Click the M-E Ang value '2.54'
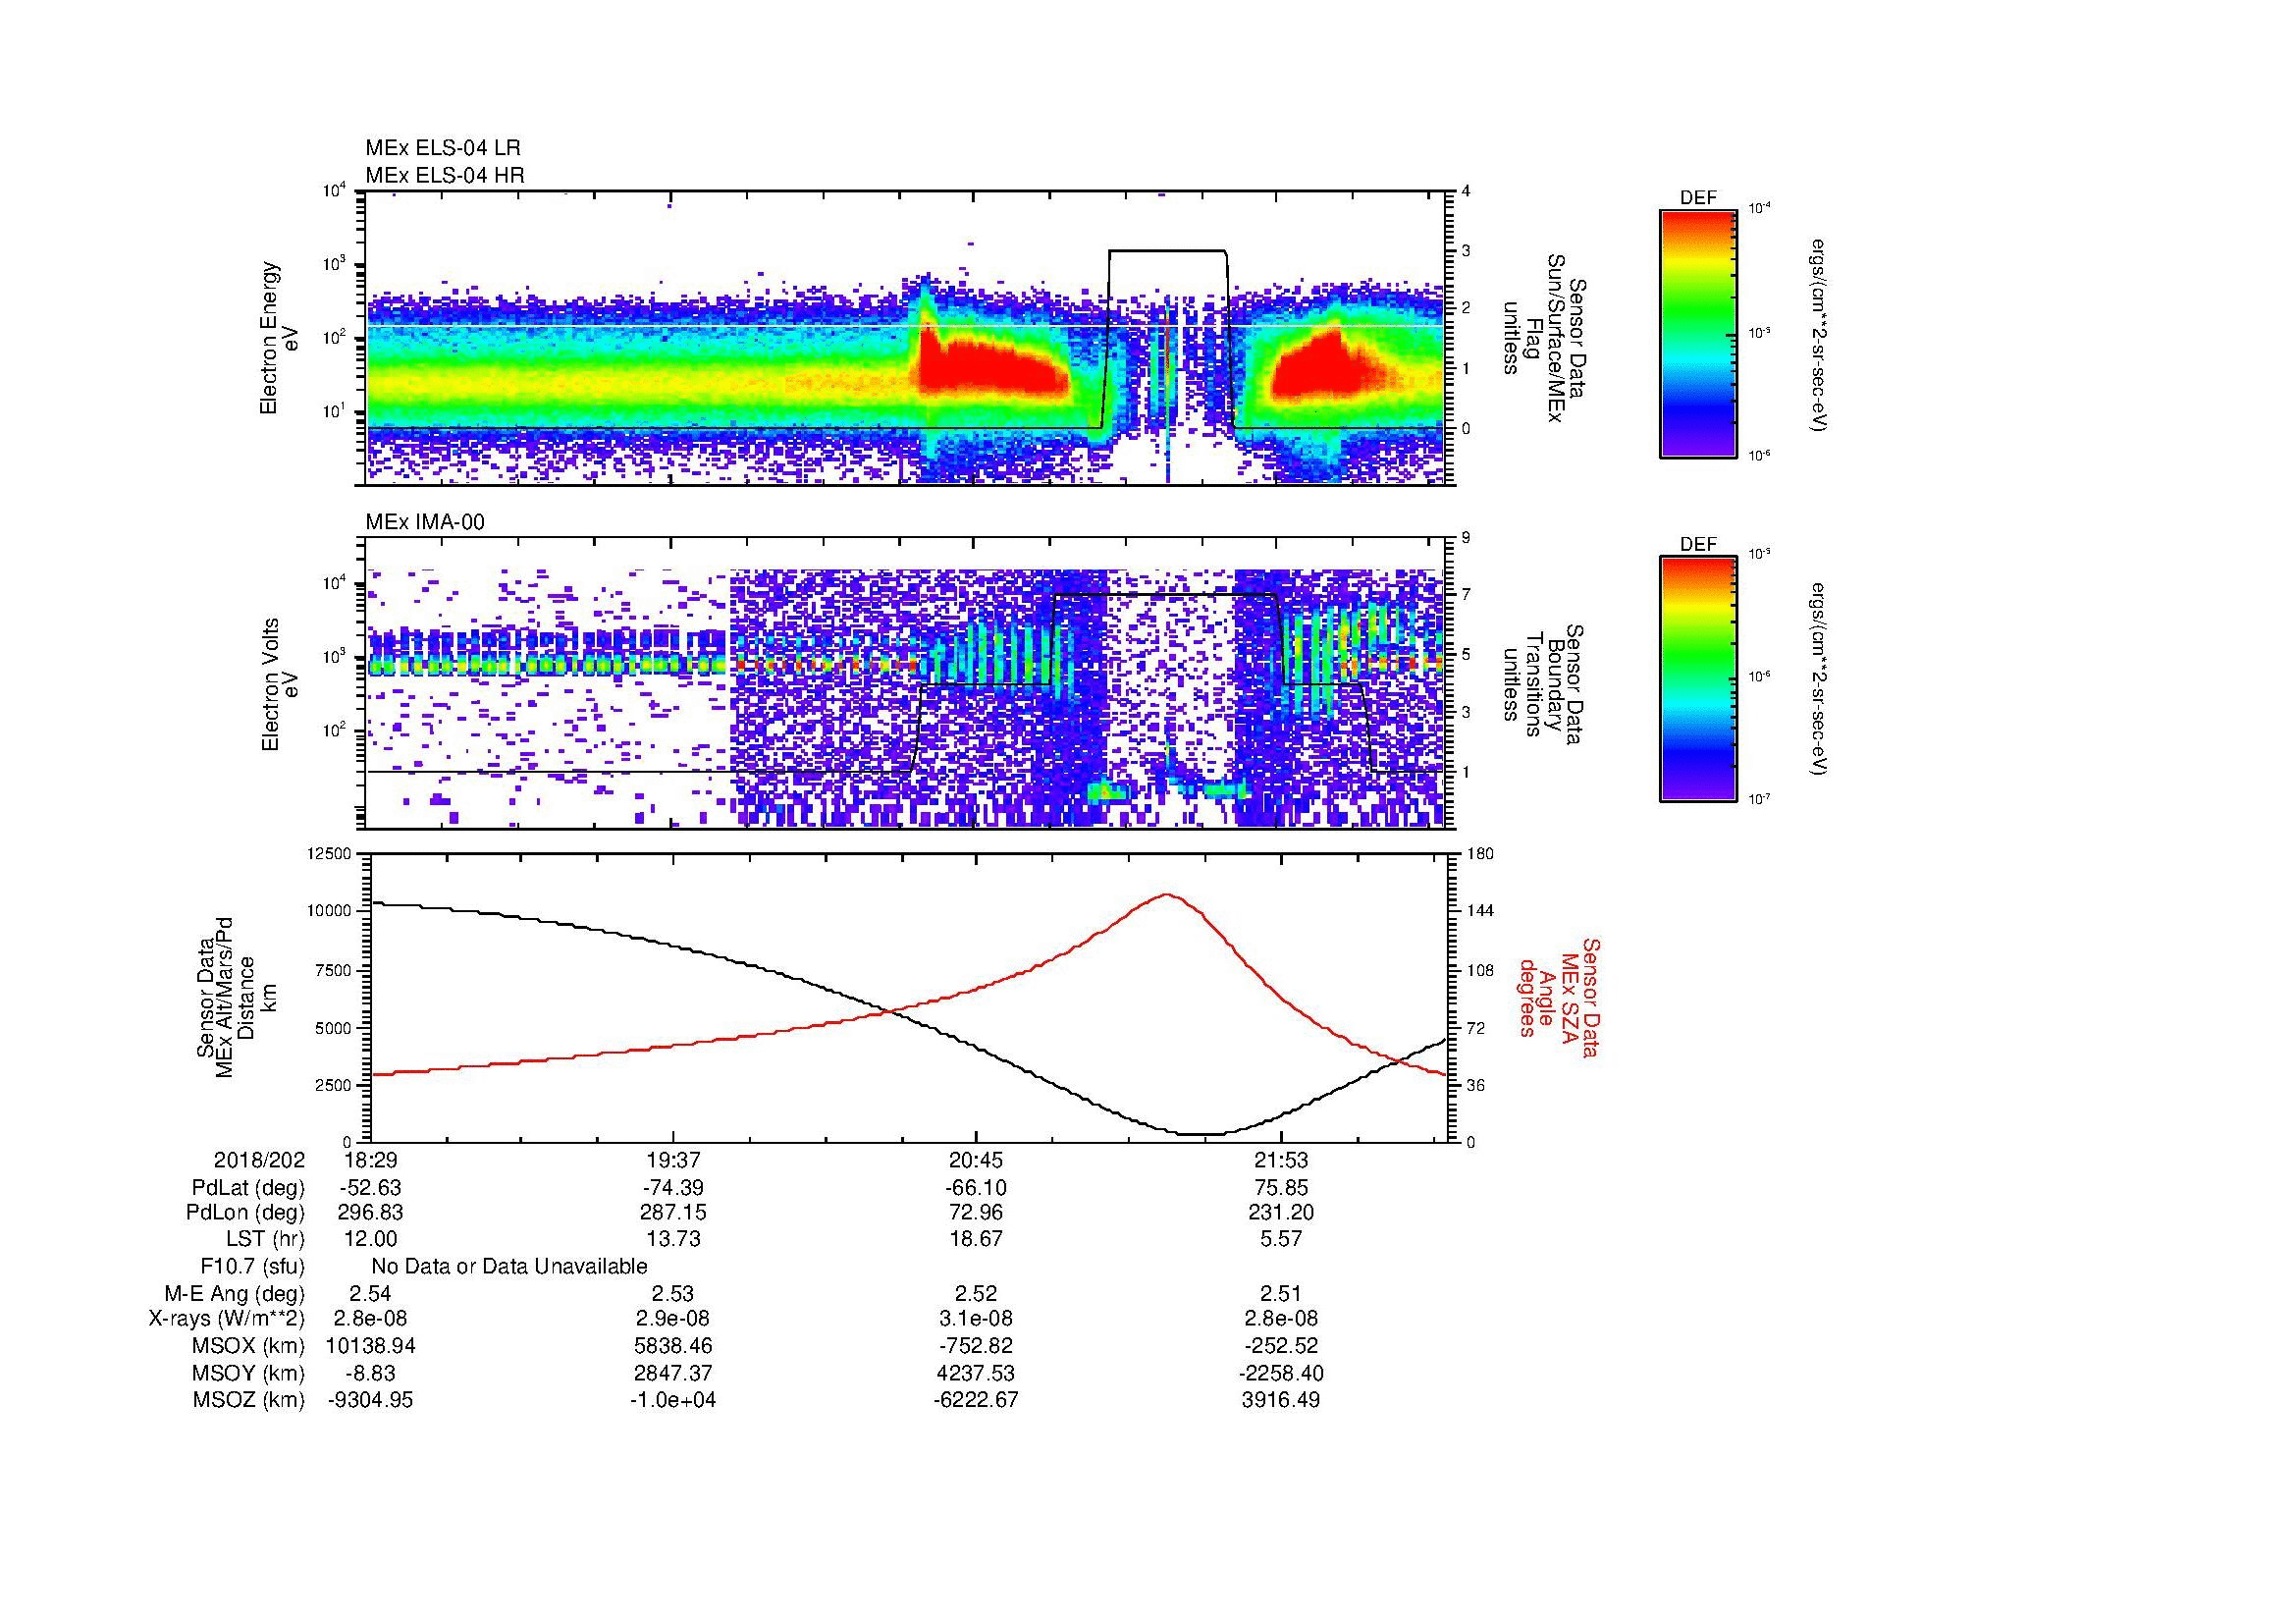The image size is (2296, 1623). (370, 1294)
